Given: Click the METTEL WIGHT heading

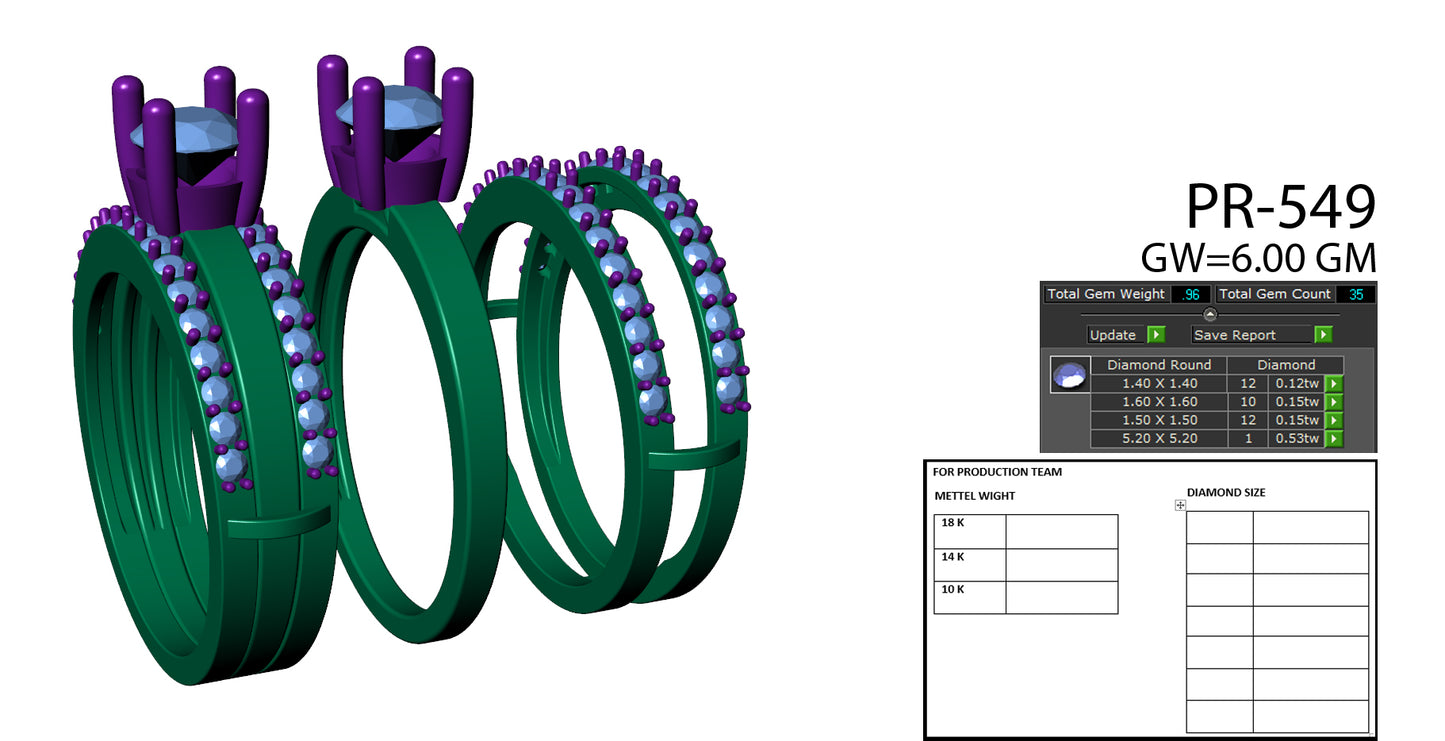Looking at the screenshot, I should (x=975, y=496).
